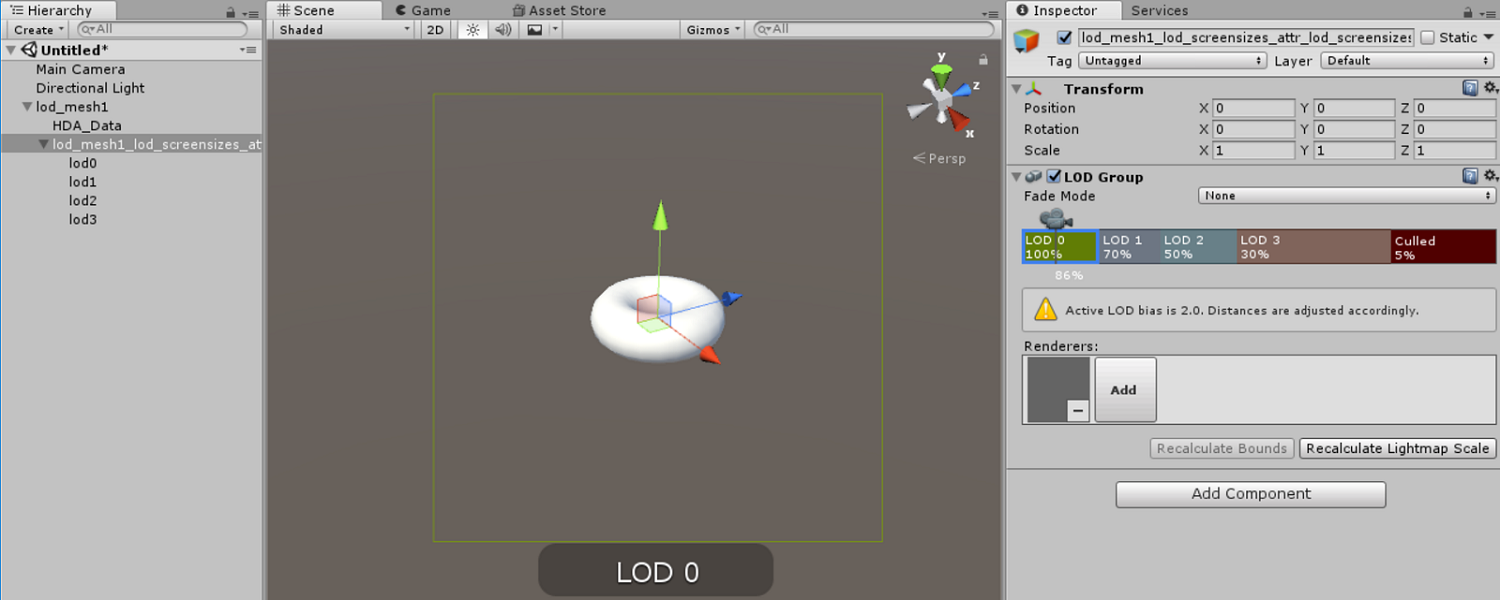Click the scene effects image icon

[535, 30]
